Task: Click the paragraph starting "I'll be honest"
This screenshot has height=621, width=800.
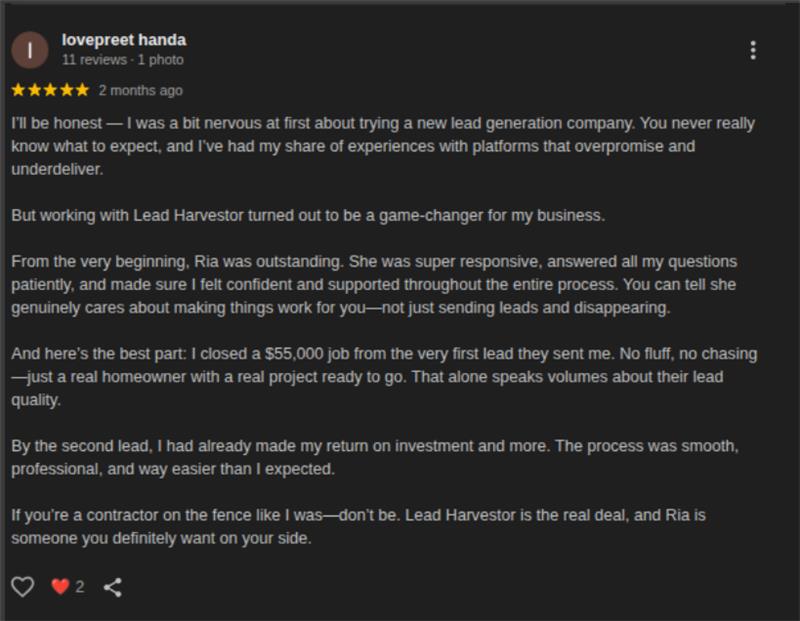Action: tap(383, 146)
